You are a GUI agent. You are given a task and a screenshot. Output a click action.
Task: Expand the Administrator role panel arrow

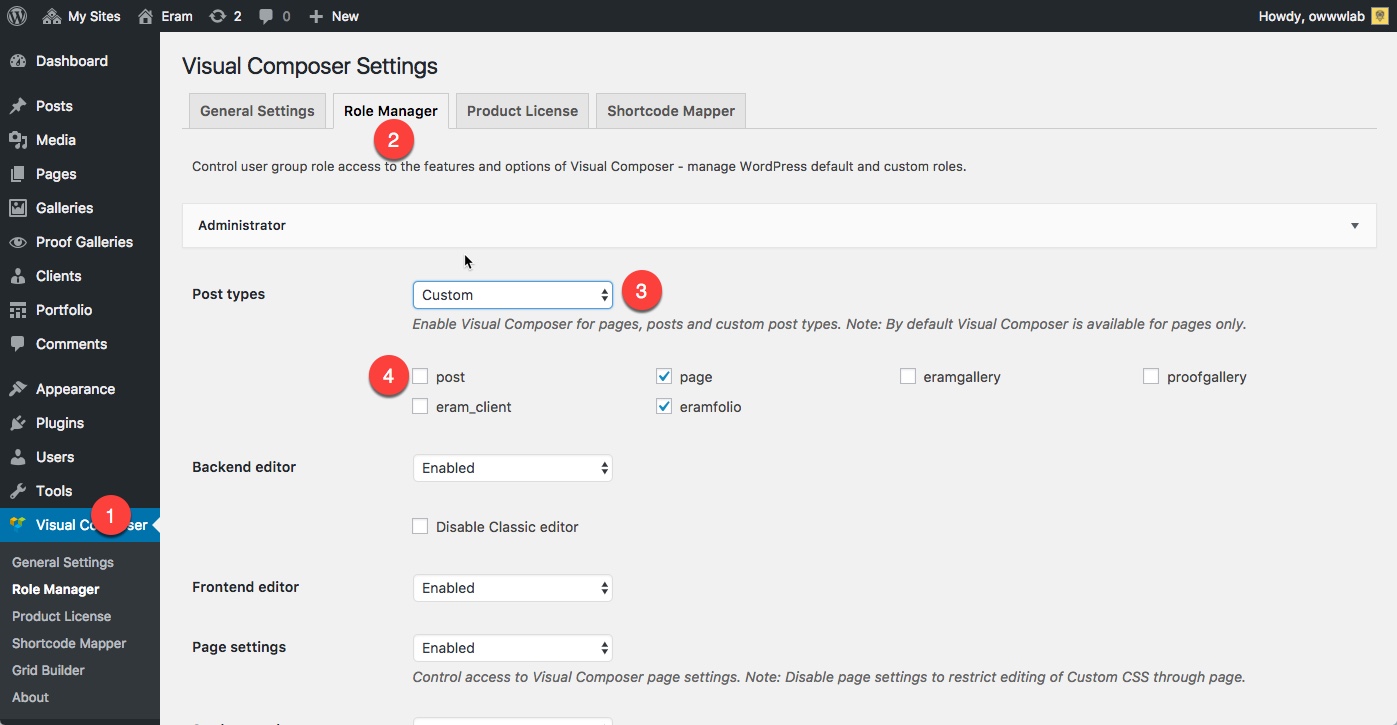click(1355, 226)
